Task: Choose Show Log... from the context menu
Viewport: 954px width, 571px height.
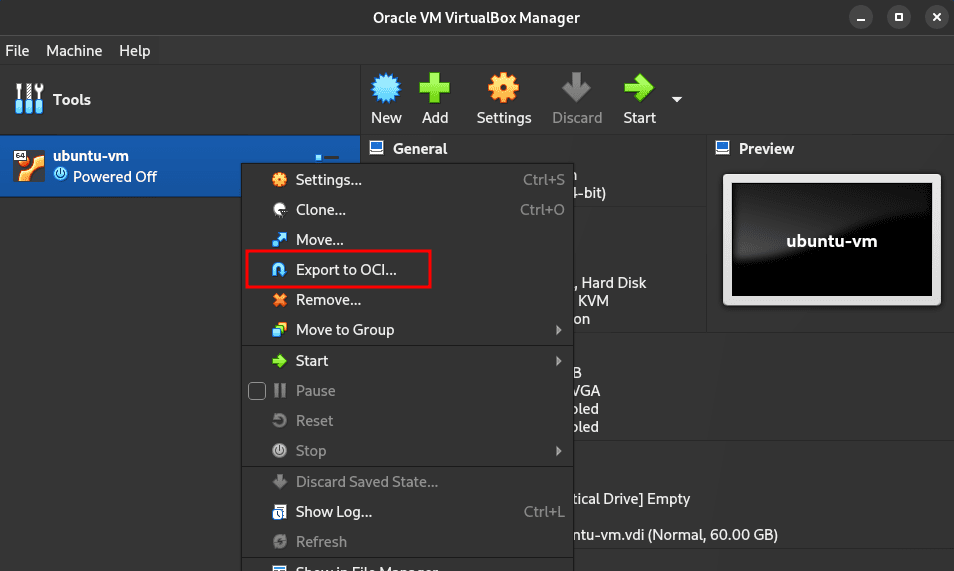Action: click(408, 512)
